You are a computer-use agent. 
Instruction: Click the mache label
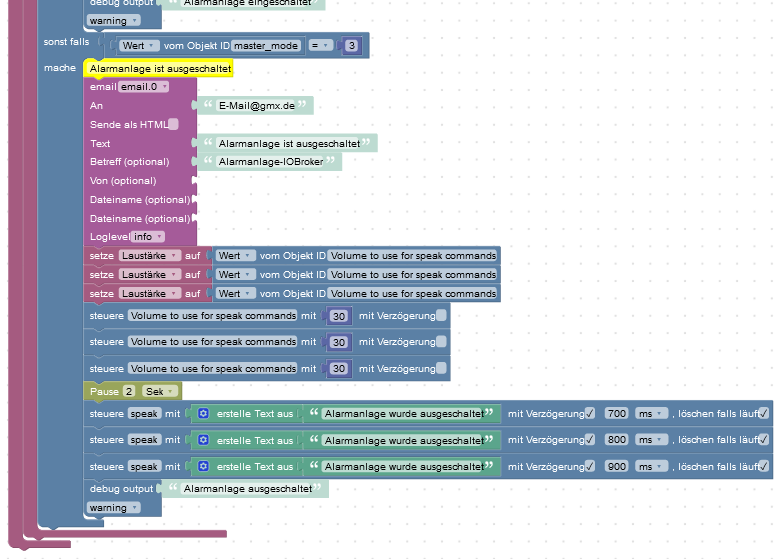(x=60, y=68)
